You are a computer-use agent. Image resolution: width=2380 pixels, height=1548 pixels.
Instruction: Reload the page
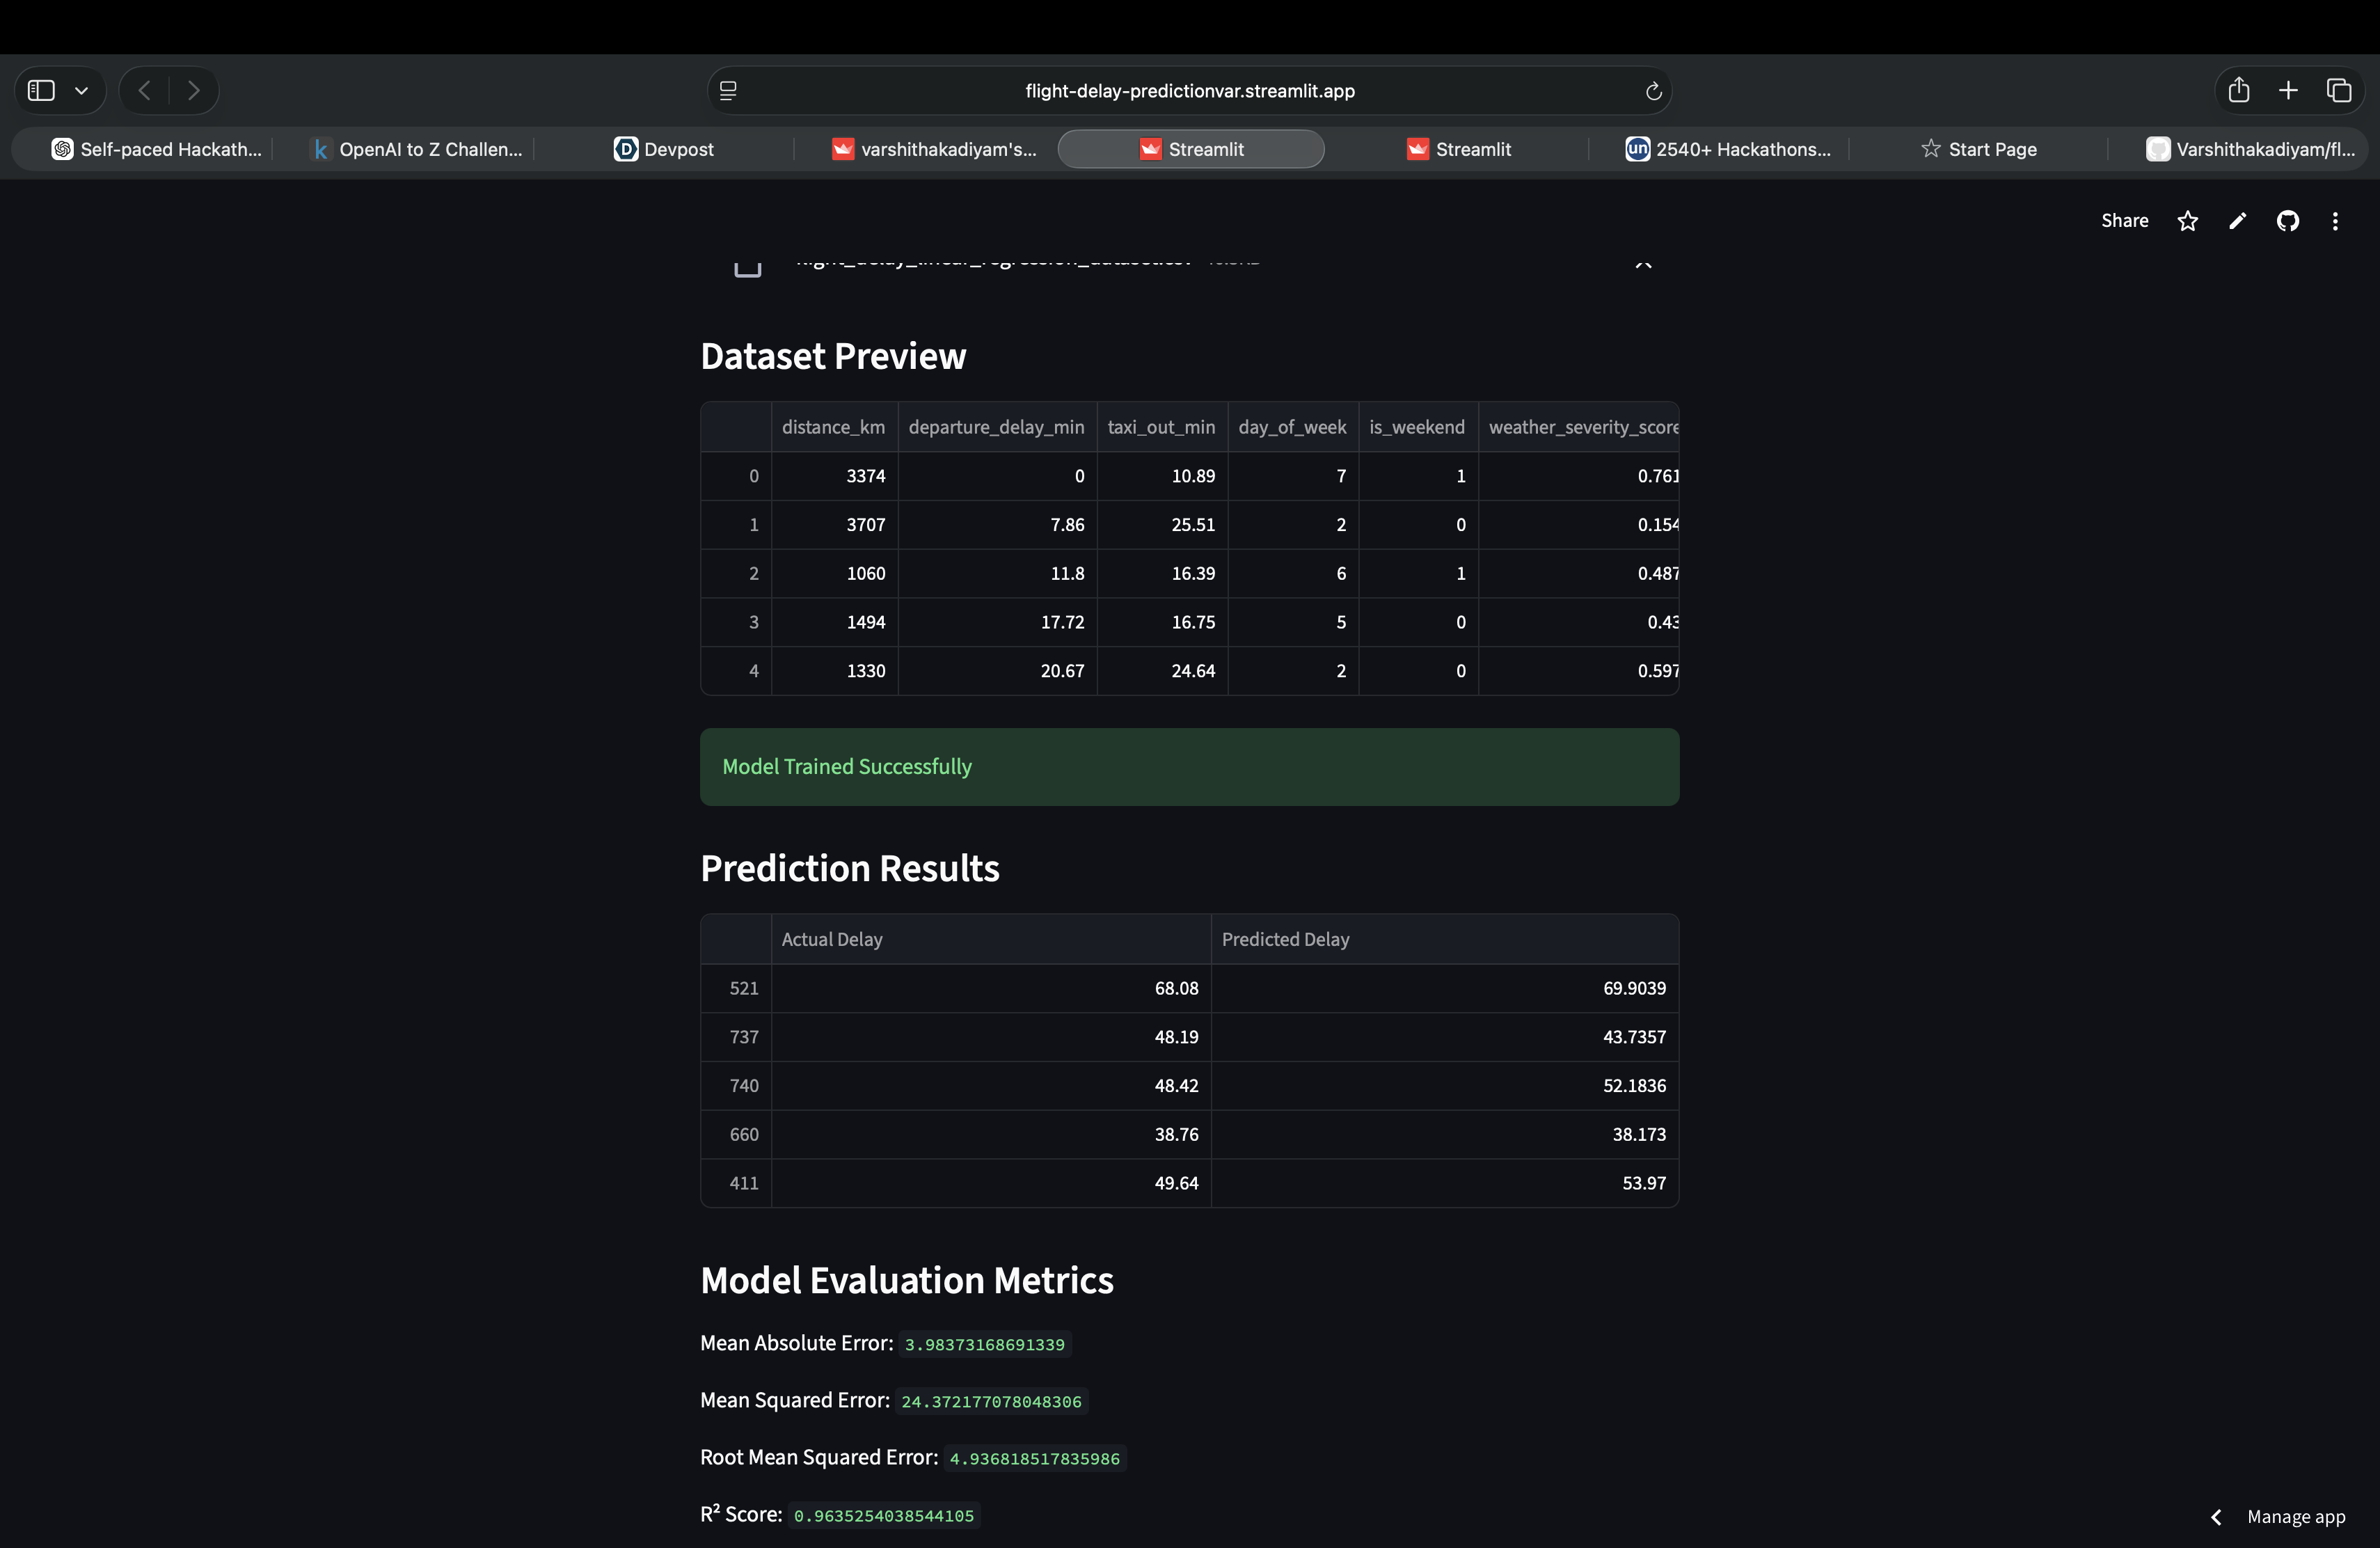[1653, 91]
